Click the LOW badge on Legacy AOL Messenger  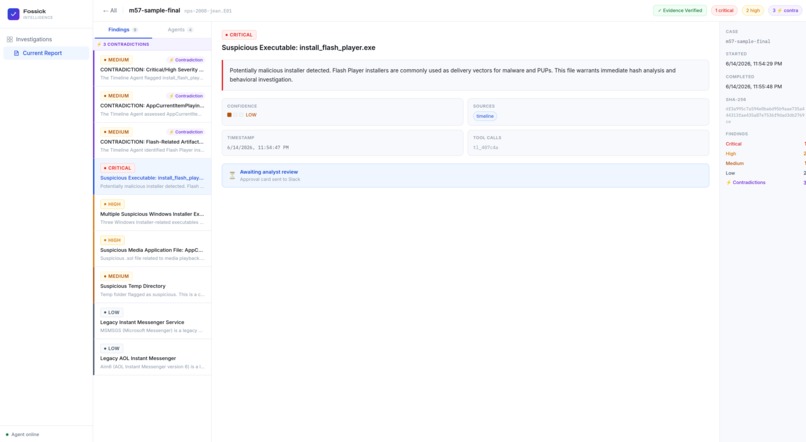click(112, 348)
